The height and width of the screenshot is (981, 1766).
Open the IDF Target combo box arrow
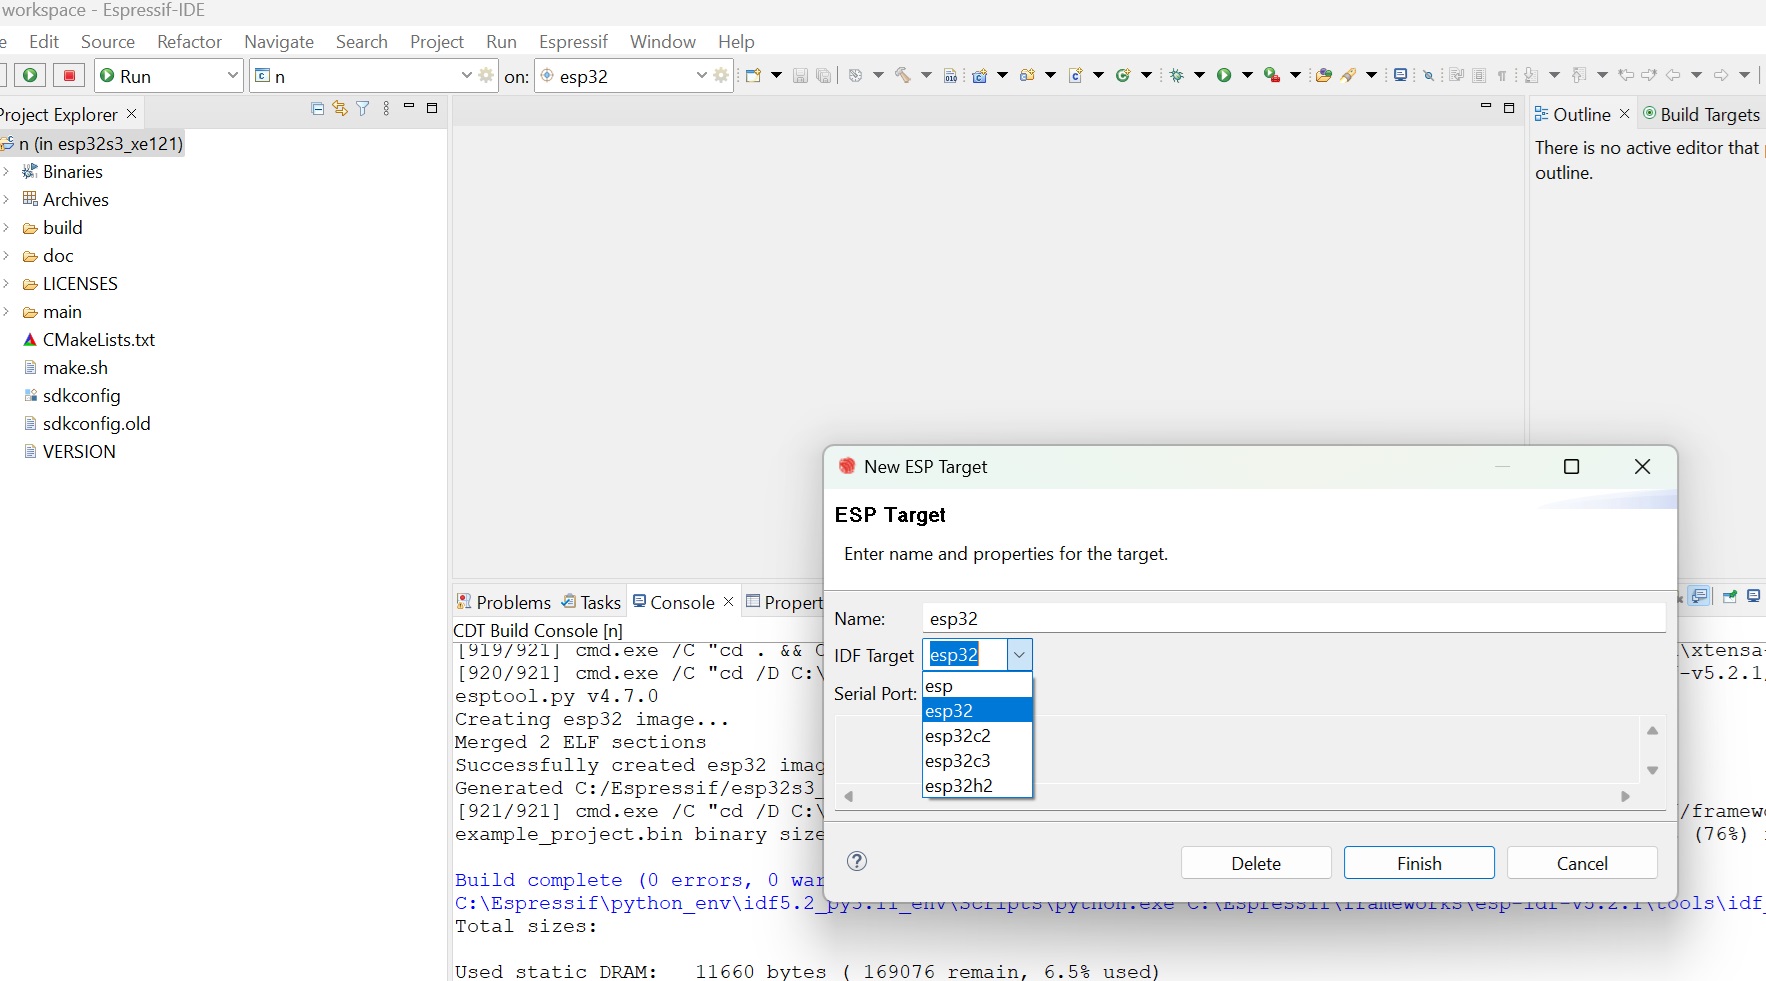(1019, 655)
